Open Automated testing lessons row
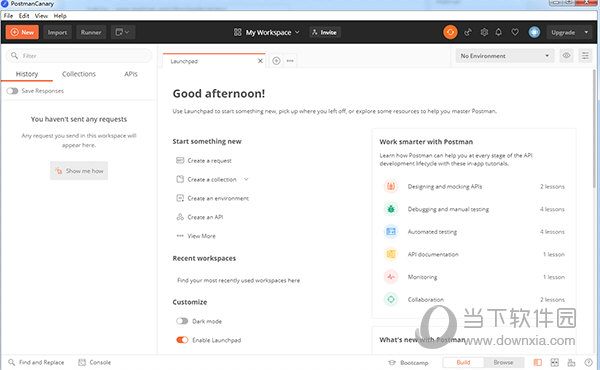Image resolution: width=600 pixels, height=370 pixels. (474, 231)
